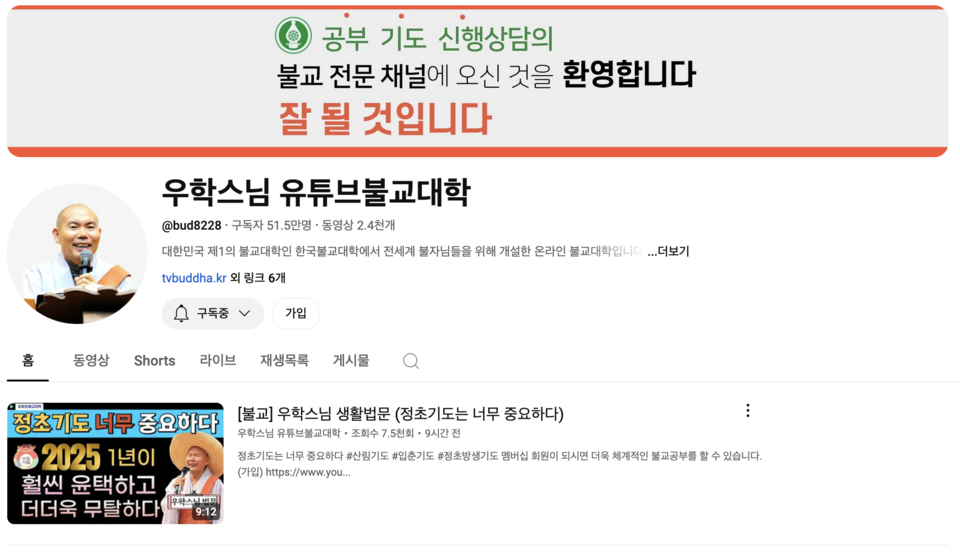Click the 가입 membership button

pyautogui.click(x=296, y=313)
